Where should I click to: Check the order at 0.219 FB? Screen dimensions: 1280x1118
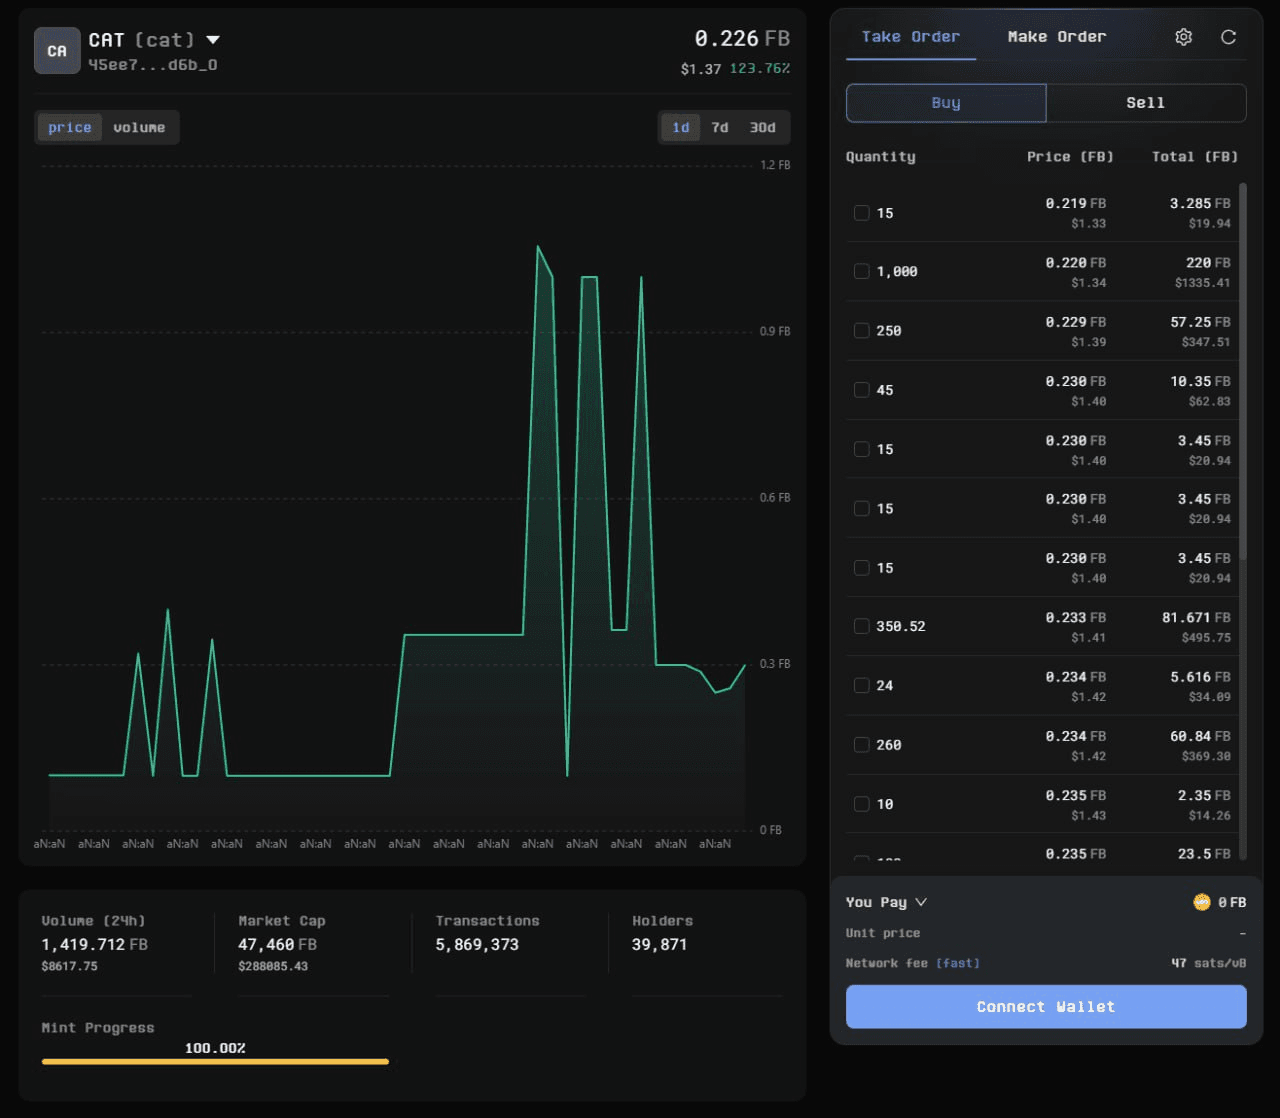(x=861, y=213)
